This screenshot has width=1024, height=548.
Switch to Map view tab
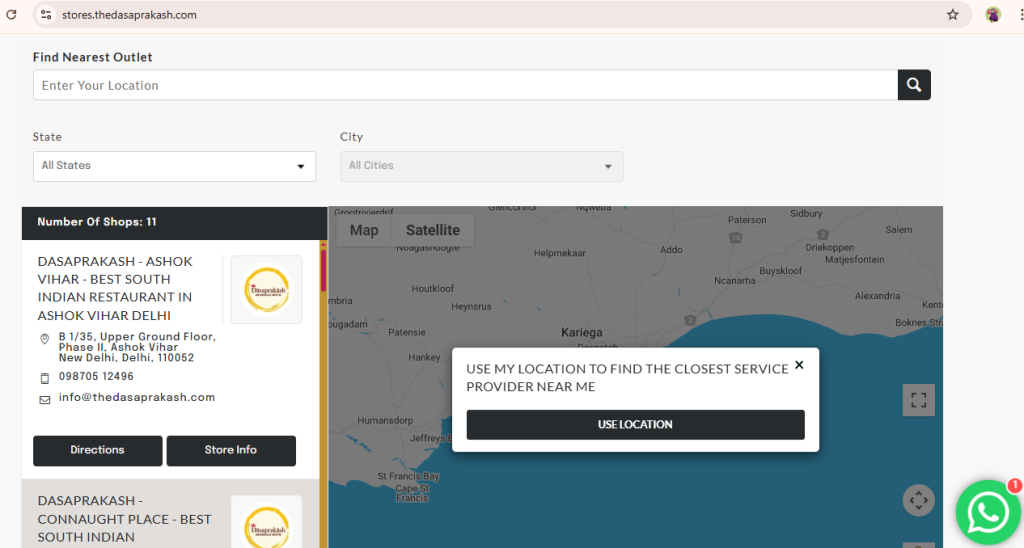[x=364, y=230]
